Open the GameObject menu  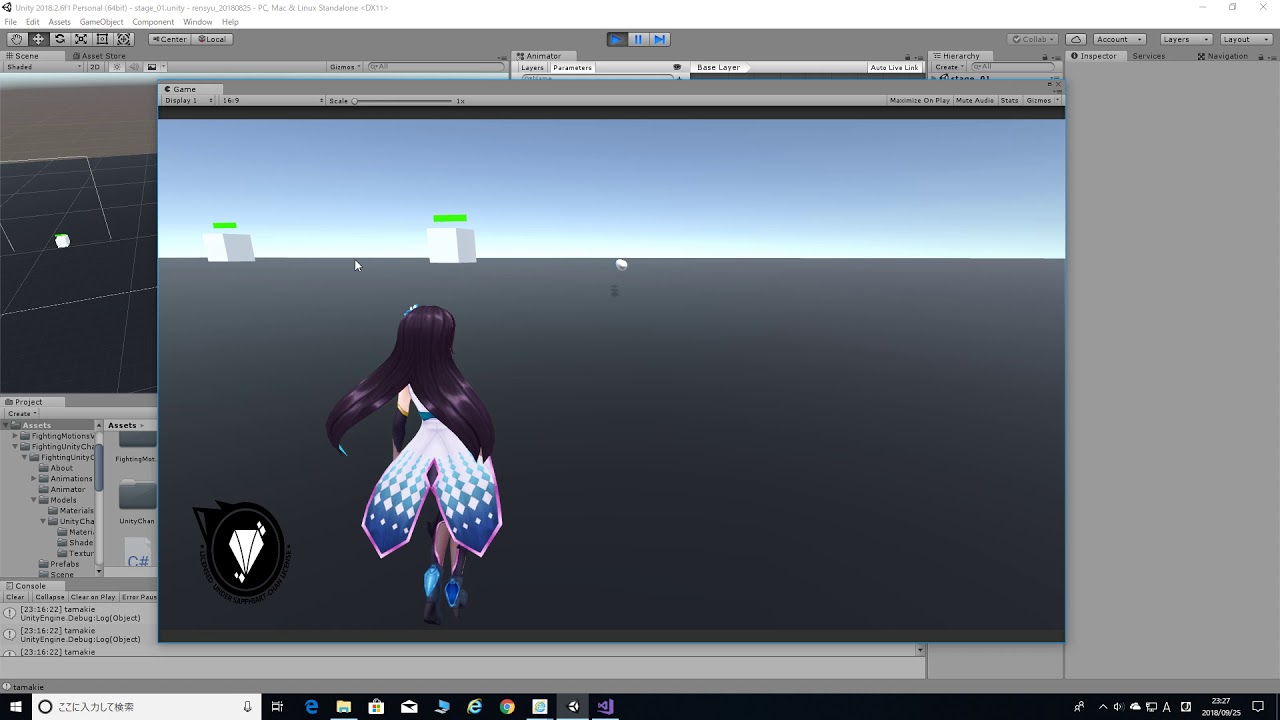click(x=101, y=22)
